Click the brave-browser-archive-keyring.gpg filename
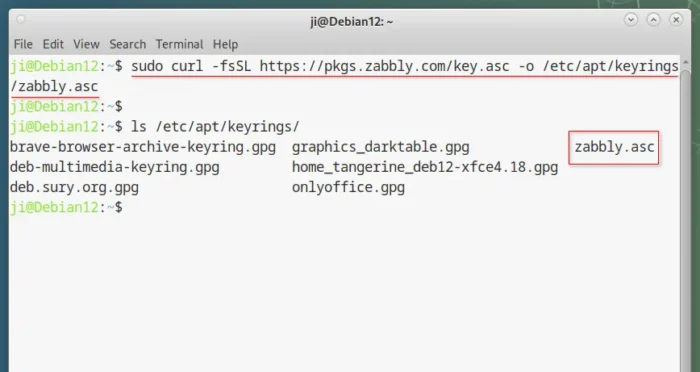 point(143,147)
